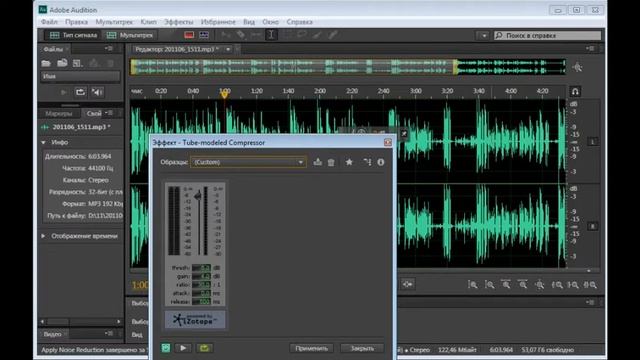Switch to the Маркеры tab
The width and height of the screenshot is (640, 360).
click(x=59, y=113)
